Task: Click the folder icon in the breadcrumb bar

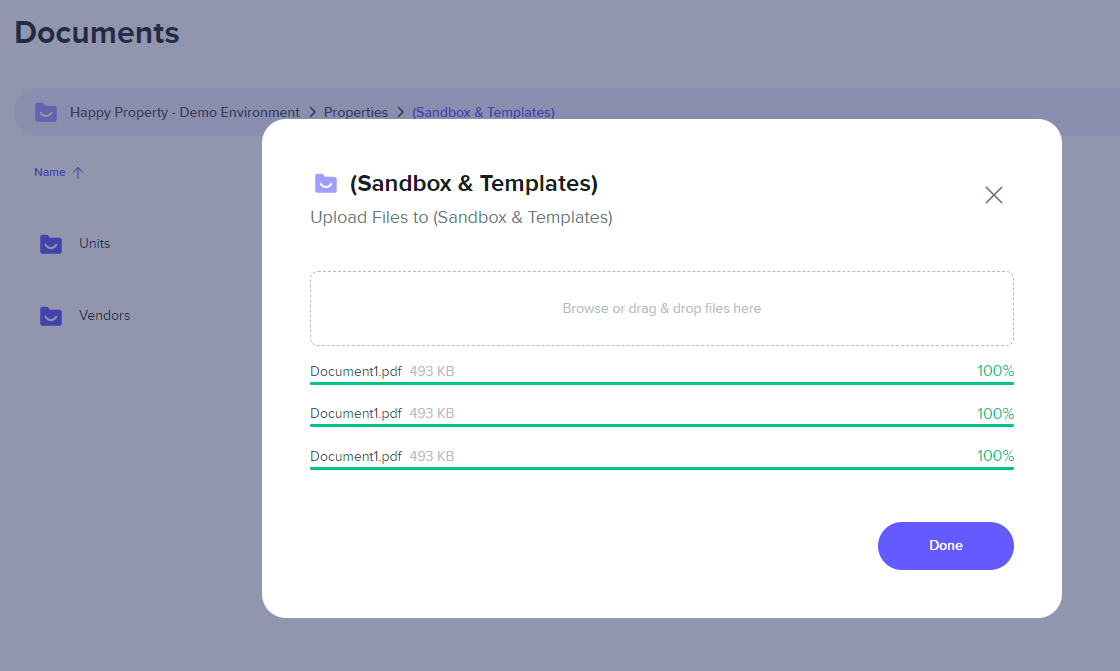Action: [46, 112]
